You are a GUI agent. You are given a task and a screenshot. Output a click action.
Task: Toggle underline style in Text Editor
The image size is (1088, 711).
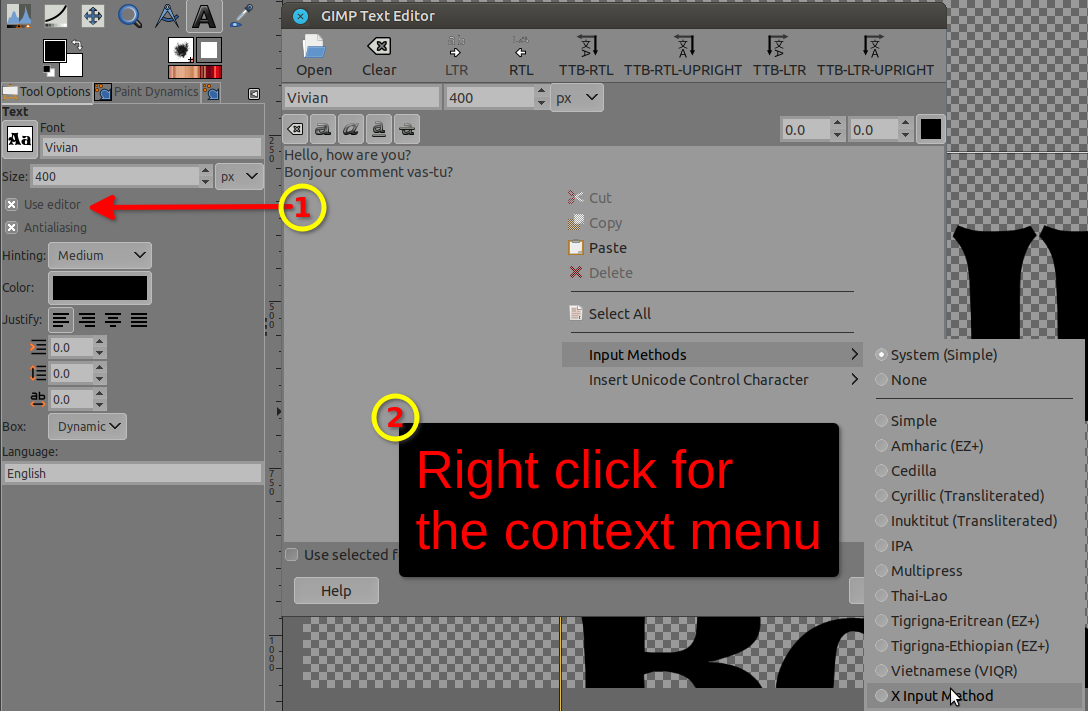coord(379,129)
